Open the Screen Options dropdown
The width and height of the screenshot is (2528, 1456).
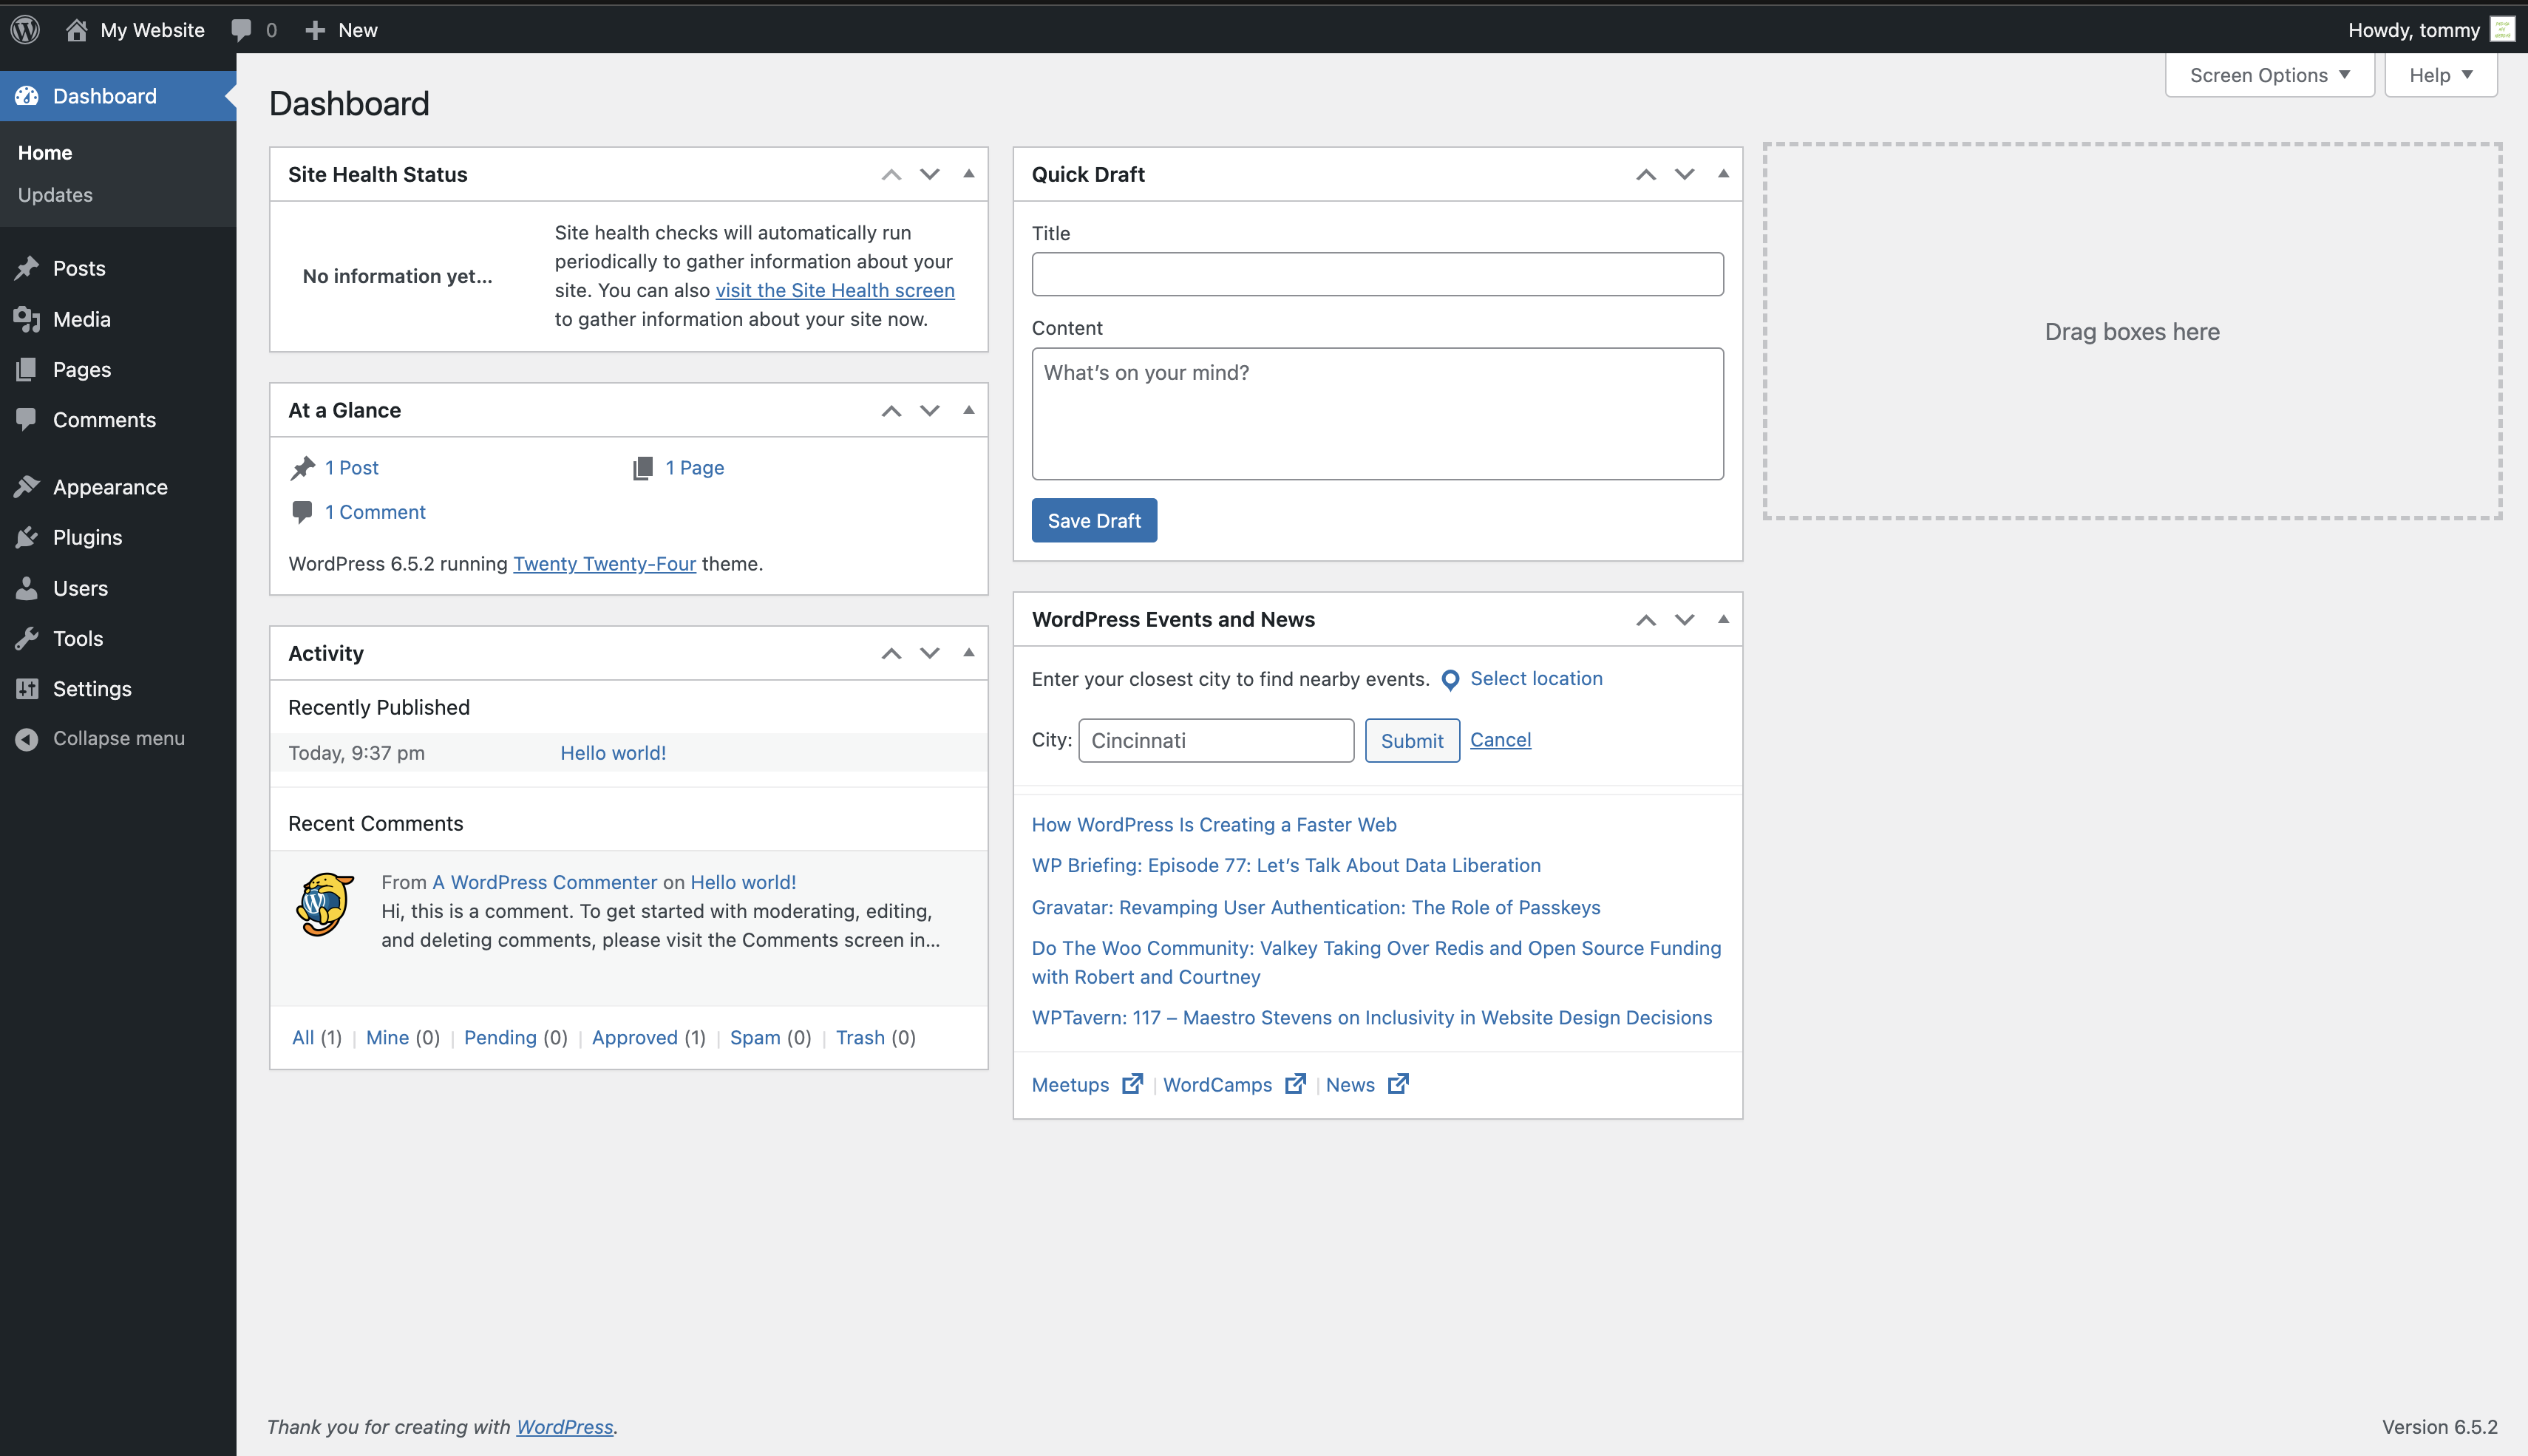click(2269, 75)
